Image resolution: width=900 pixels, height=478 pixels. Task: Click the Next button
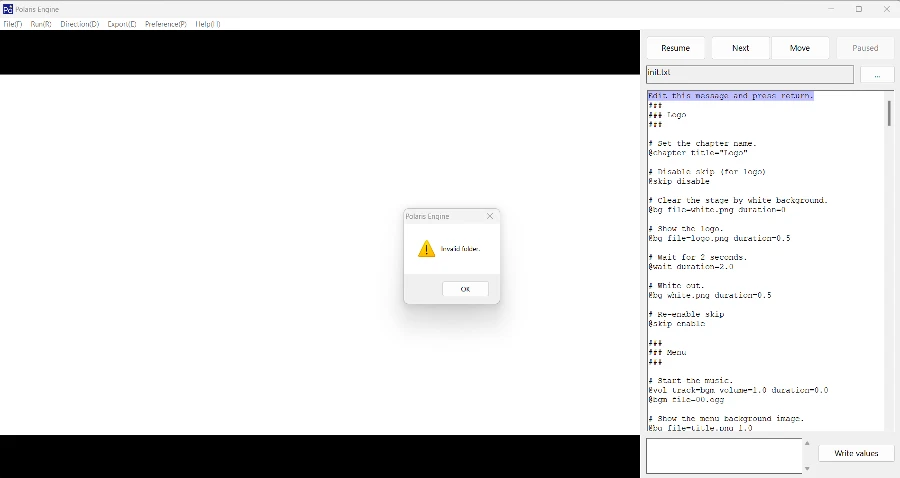point(740,48)
